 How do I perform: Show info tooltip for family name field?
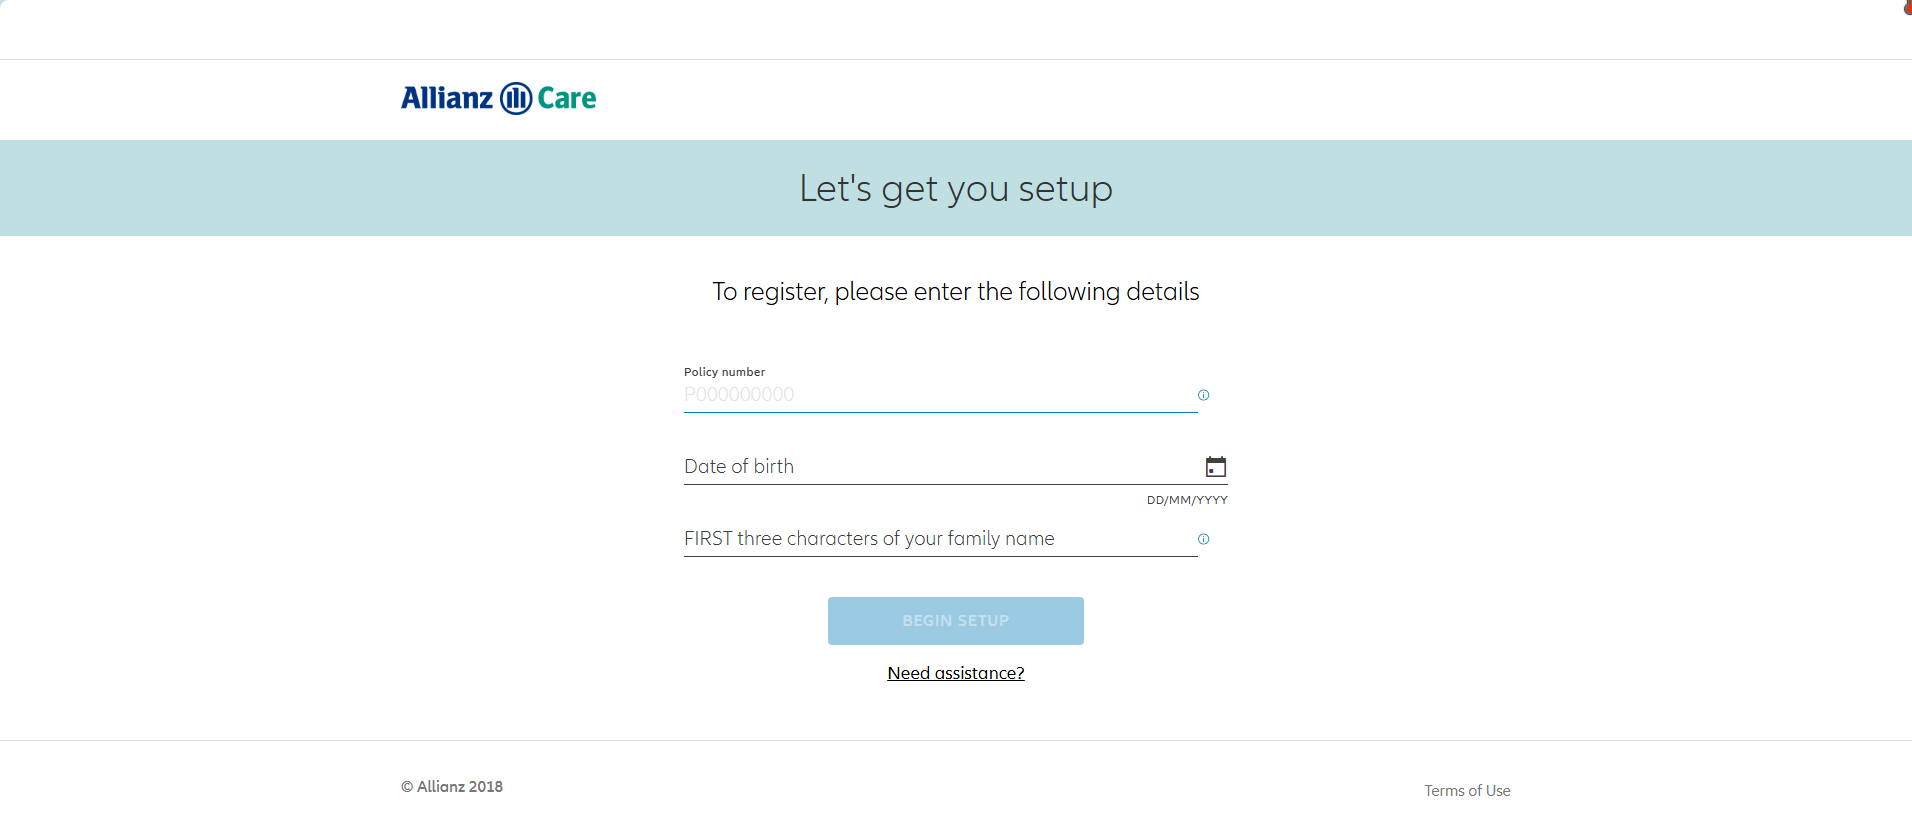click(x=1204, y=539)
